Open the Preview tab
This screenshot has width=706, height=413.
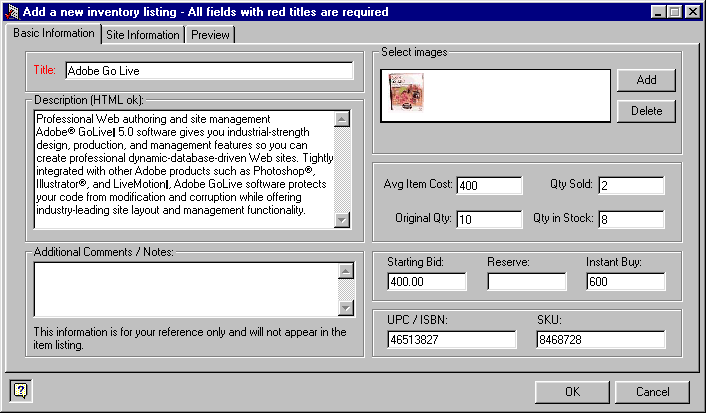(210, 35)
